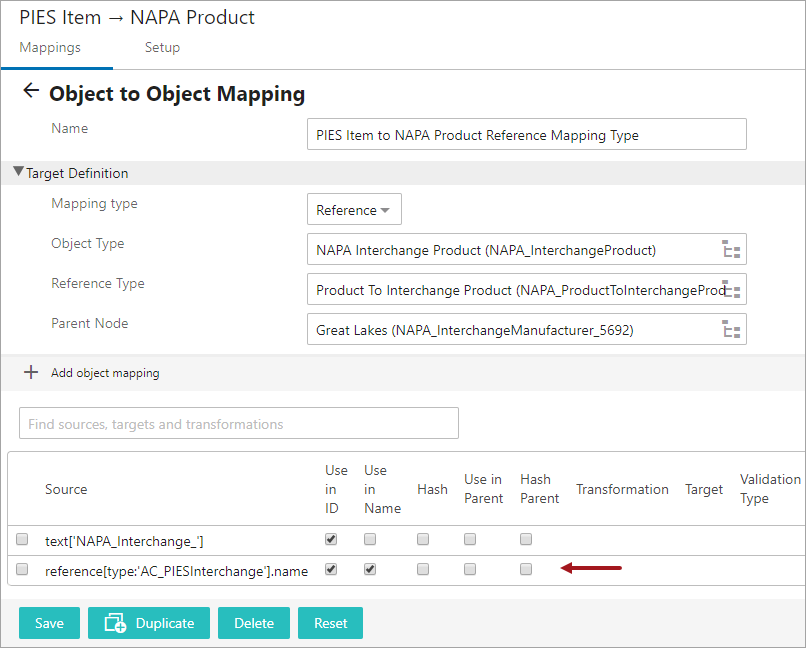The width and height of the screenshot is (806, 648).
Task: Click the Validation Type column header
Action: pos(770,489)
